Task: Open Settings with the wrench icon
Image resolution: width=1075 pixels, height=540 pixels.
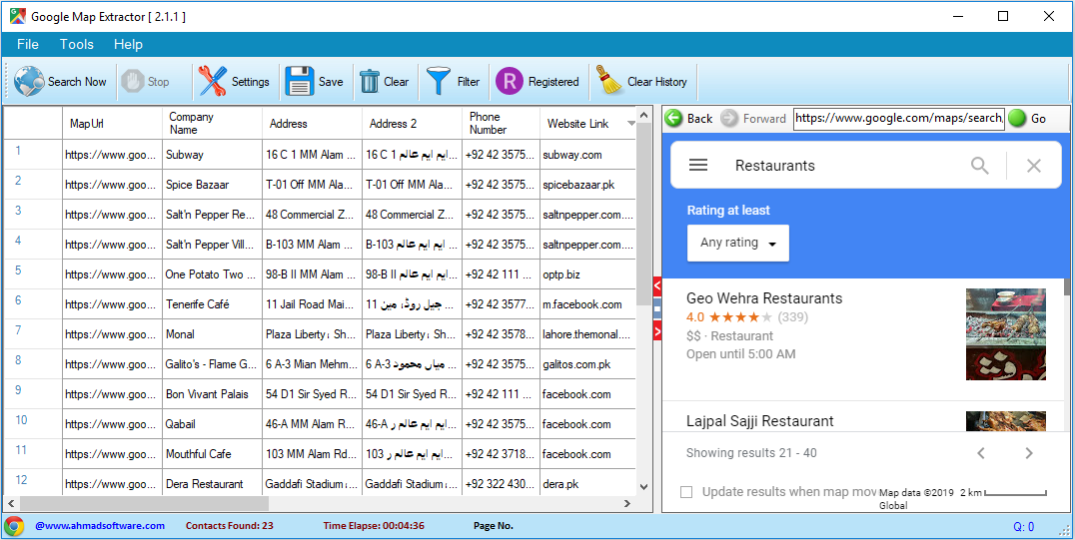Action: [x=212, y=82]
